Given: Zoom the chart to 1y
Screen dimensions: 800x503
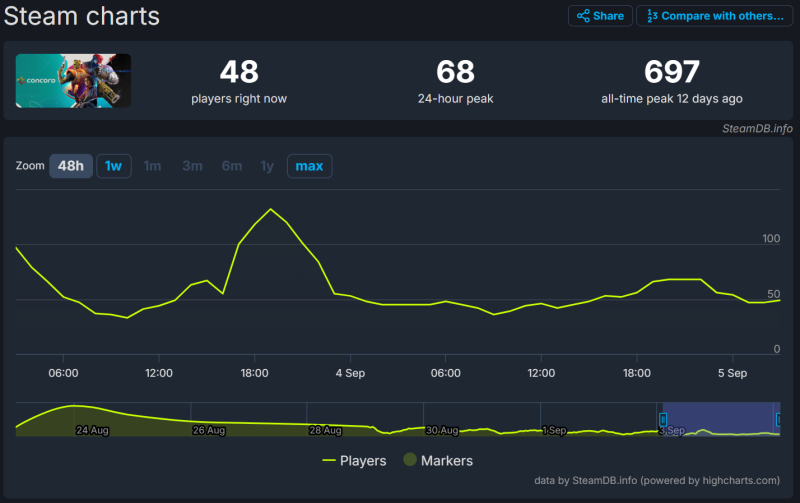Looking at the screenshot, I should pos(267,166).
